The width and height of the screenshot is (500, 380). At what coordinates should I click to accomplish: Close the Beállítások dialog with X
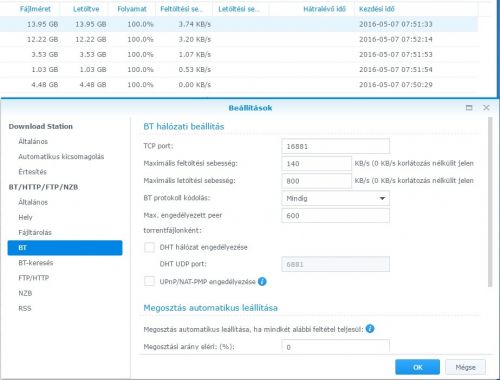tap(486, 108)
